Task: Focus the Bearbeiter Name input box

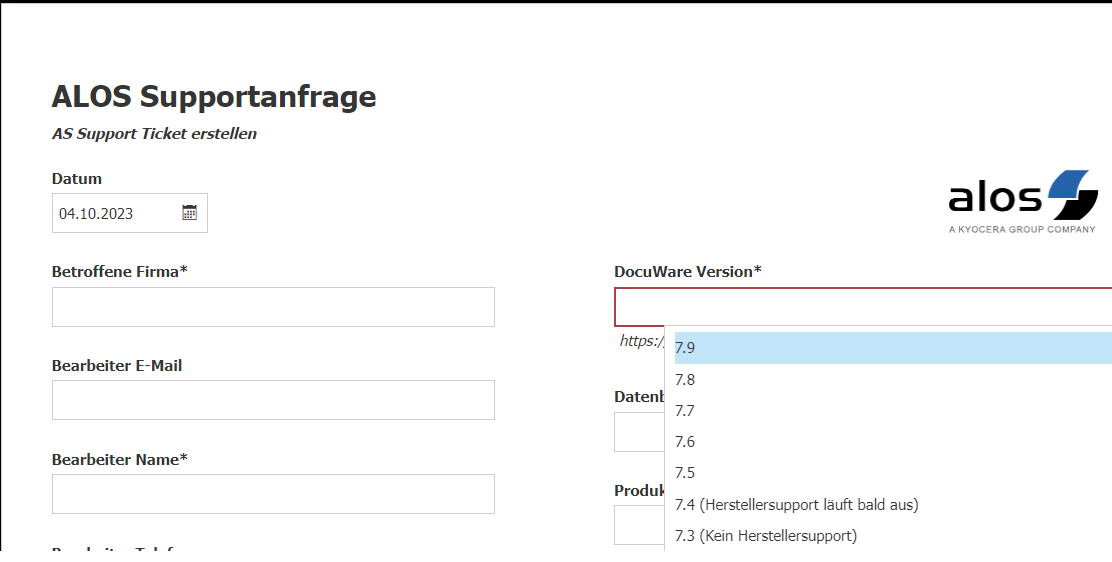Action: [x=273, y=494]
